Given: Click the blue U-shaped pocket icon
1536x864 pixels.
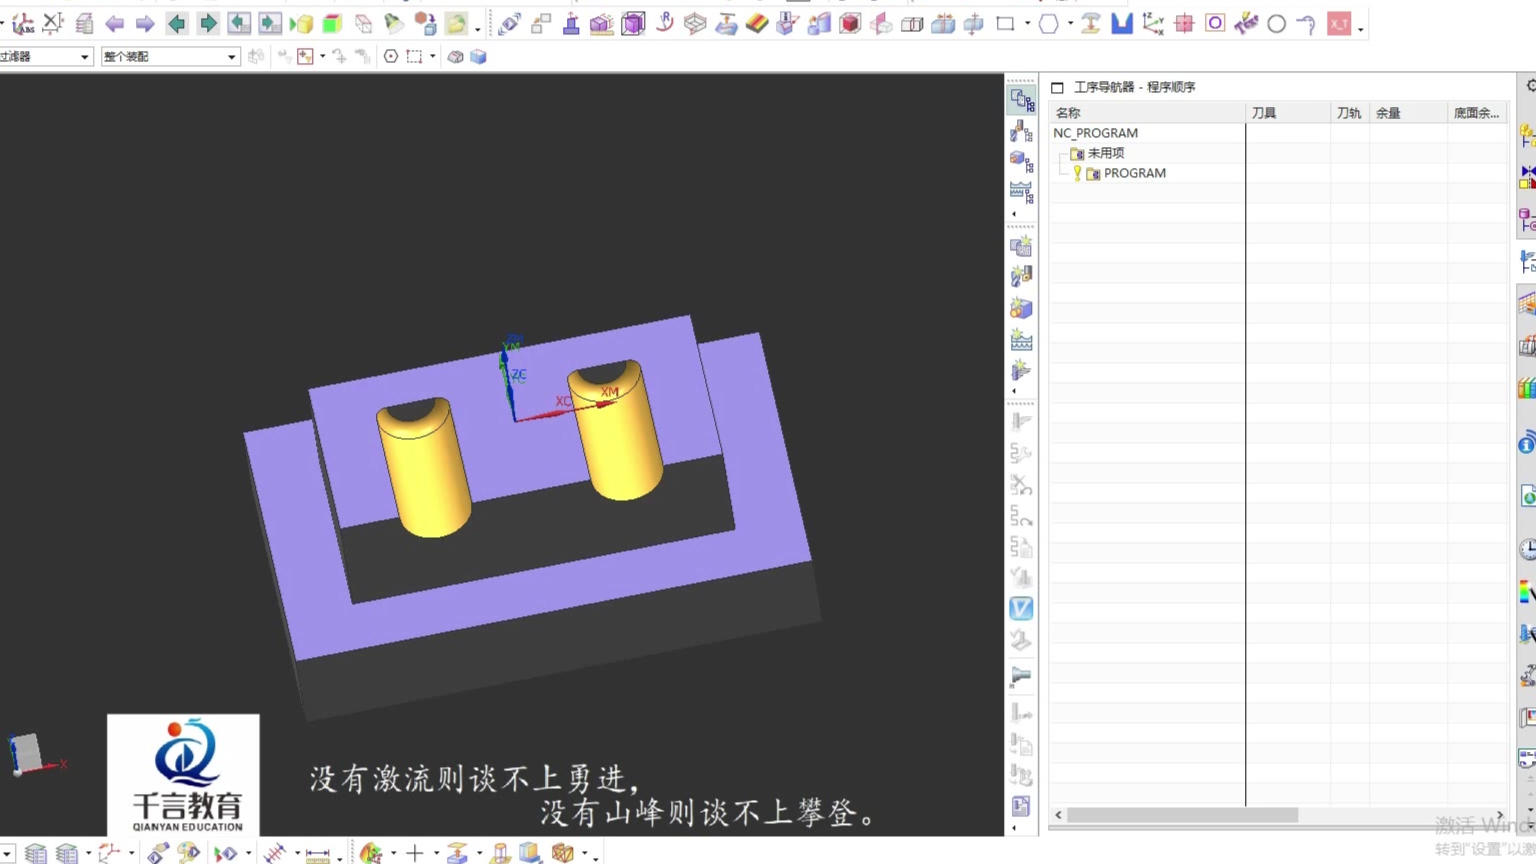Looking at the screenshot, I should 1122,23.
